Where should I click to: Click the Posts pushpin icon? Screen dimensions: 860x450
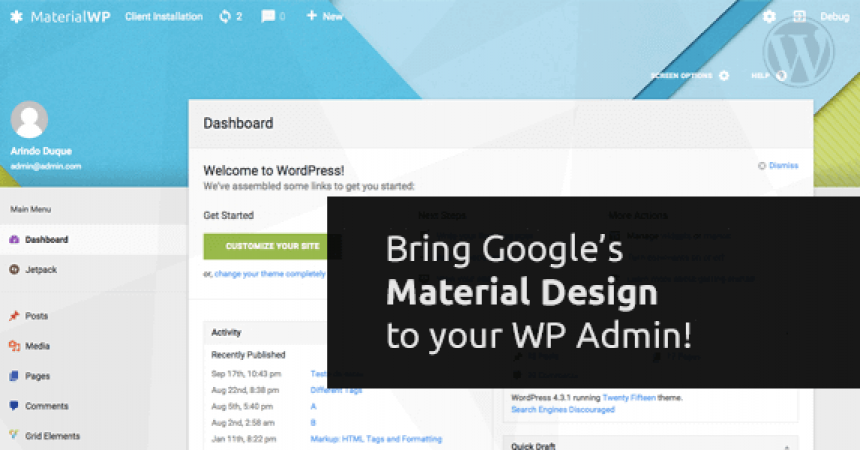[14, 316]
